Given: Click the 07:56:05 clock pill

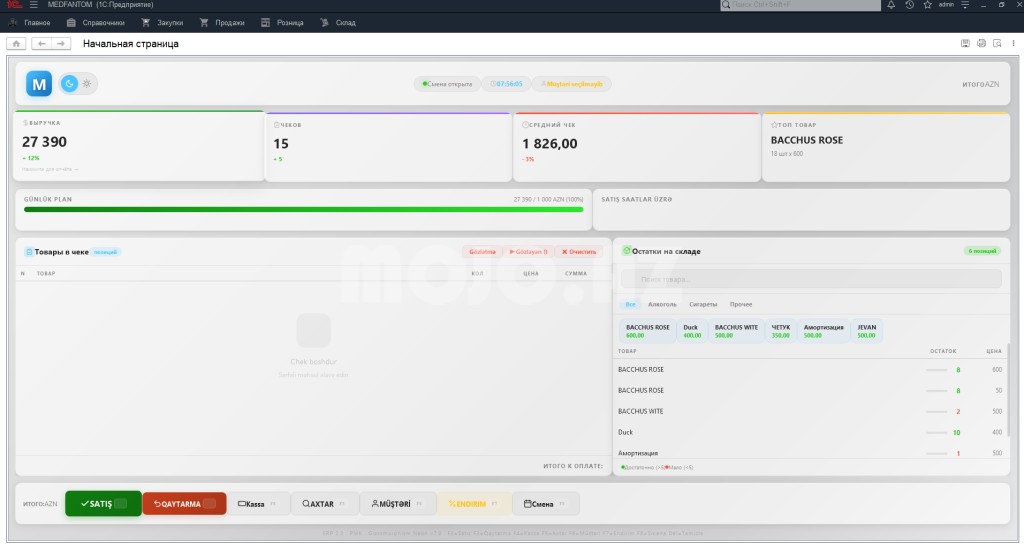Looking at the screenshot, I should (506, 84).
